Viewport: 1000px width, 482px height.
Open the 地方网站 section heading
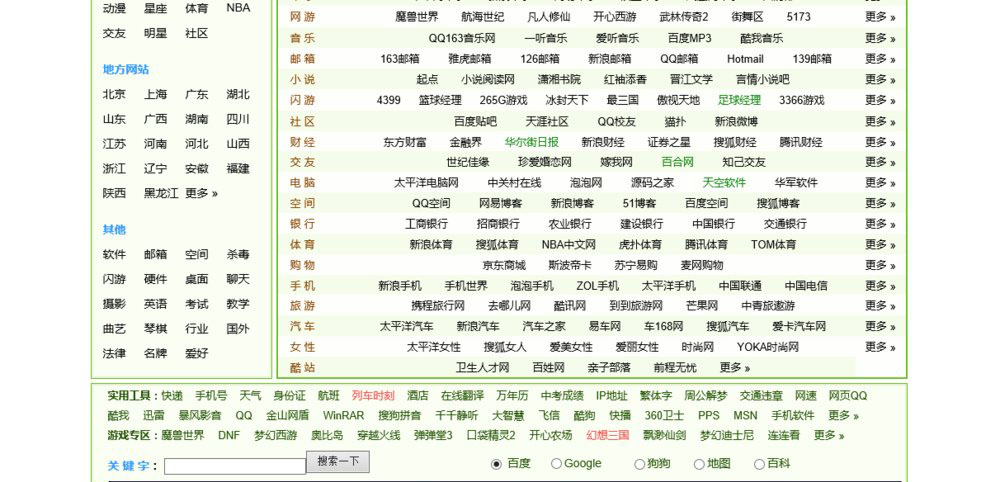point(126,69)
